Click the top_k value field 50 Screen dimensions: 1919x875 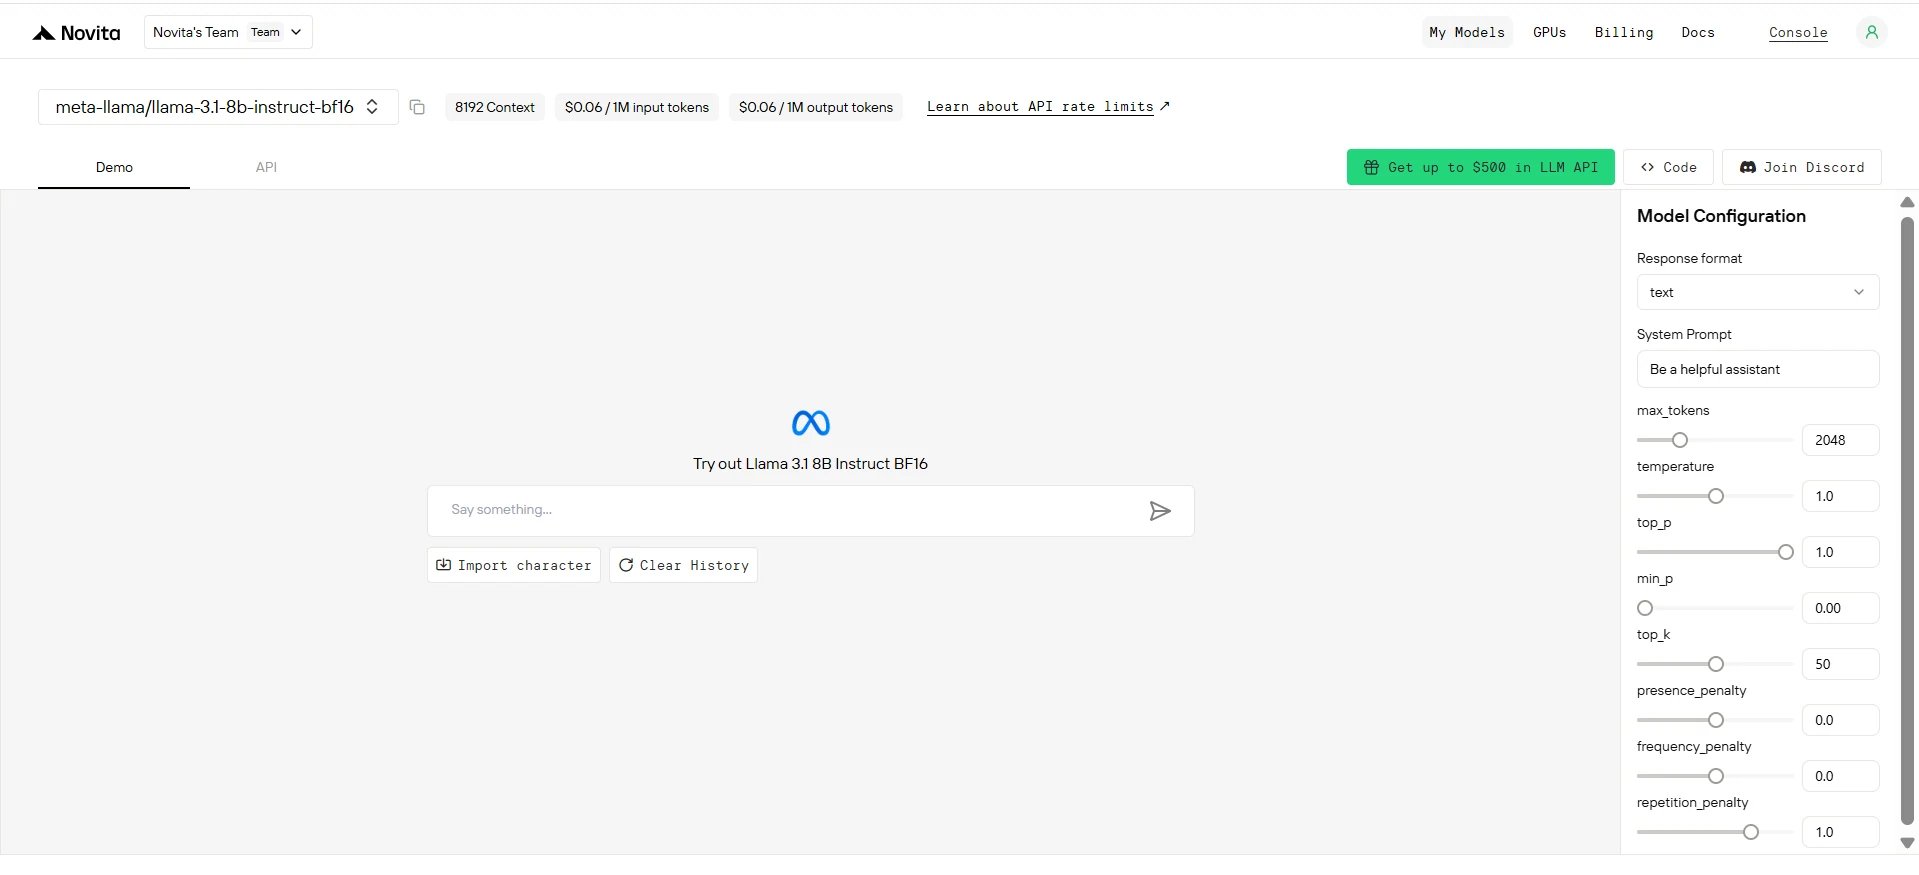pos(1840,664)
